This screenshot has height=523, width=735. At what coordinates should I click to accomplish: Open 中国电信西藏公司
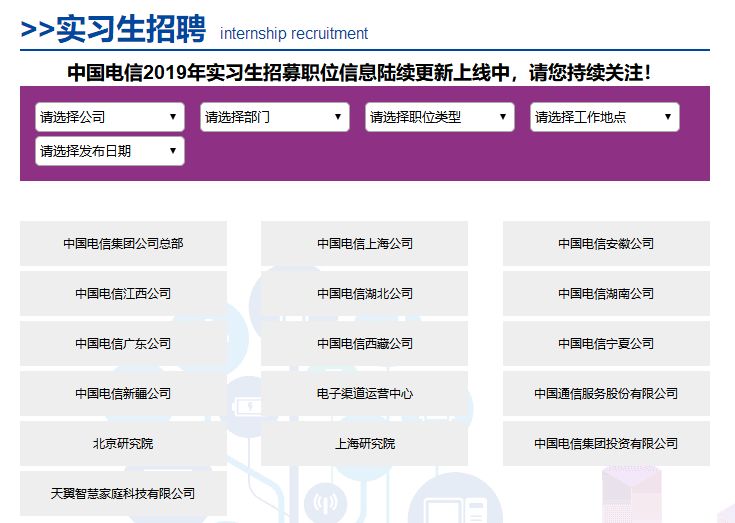(x=365, y=344)
